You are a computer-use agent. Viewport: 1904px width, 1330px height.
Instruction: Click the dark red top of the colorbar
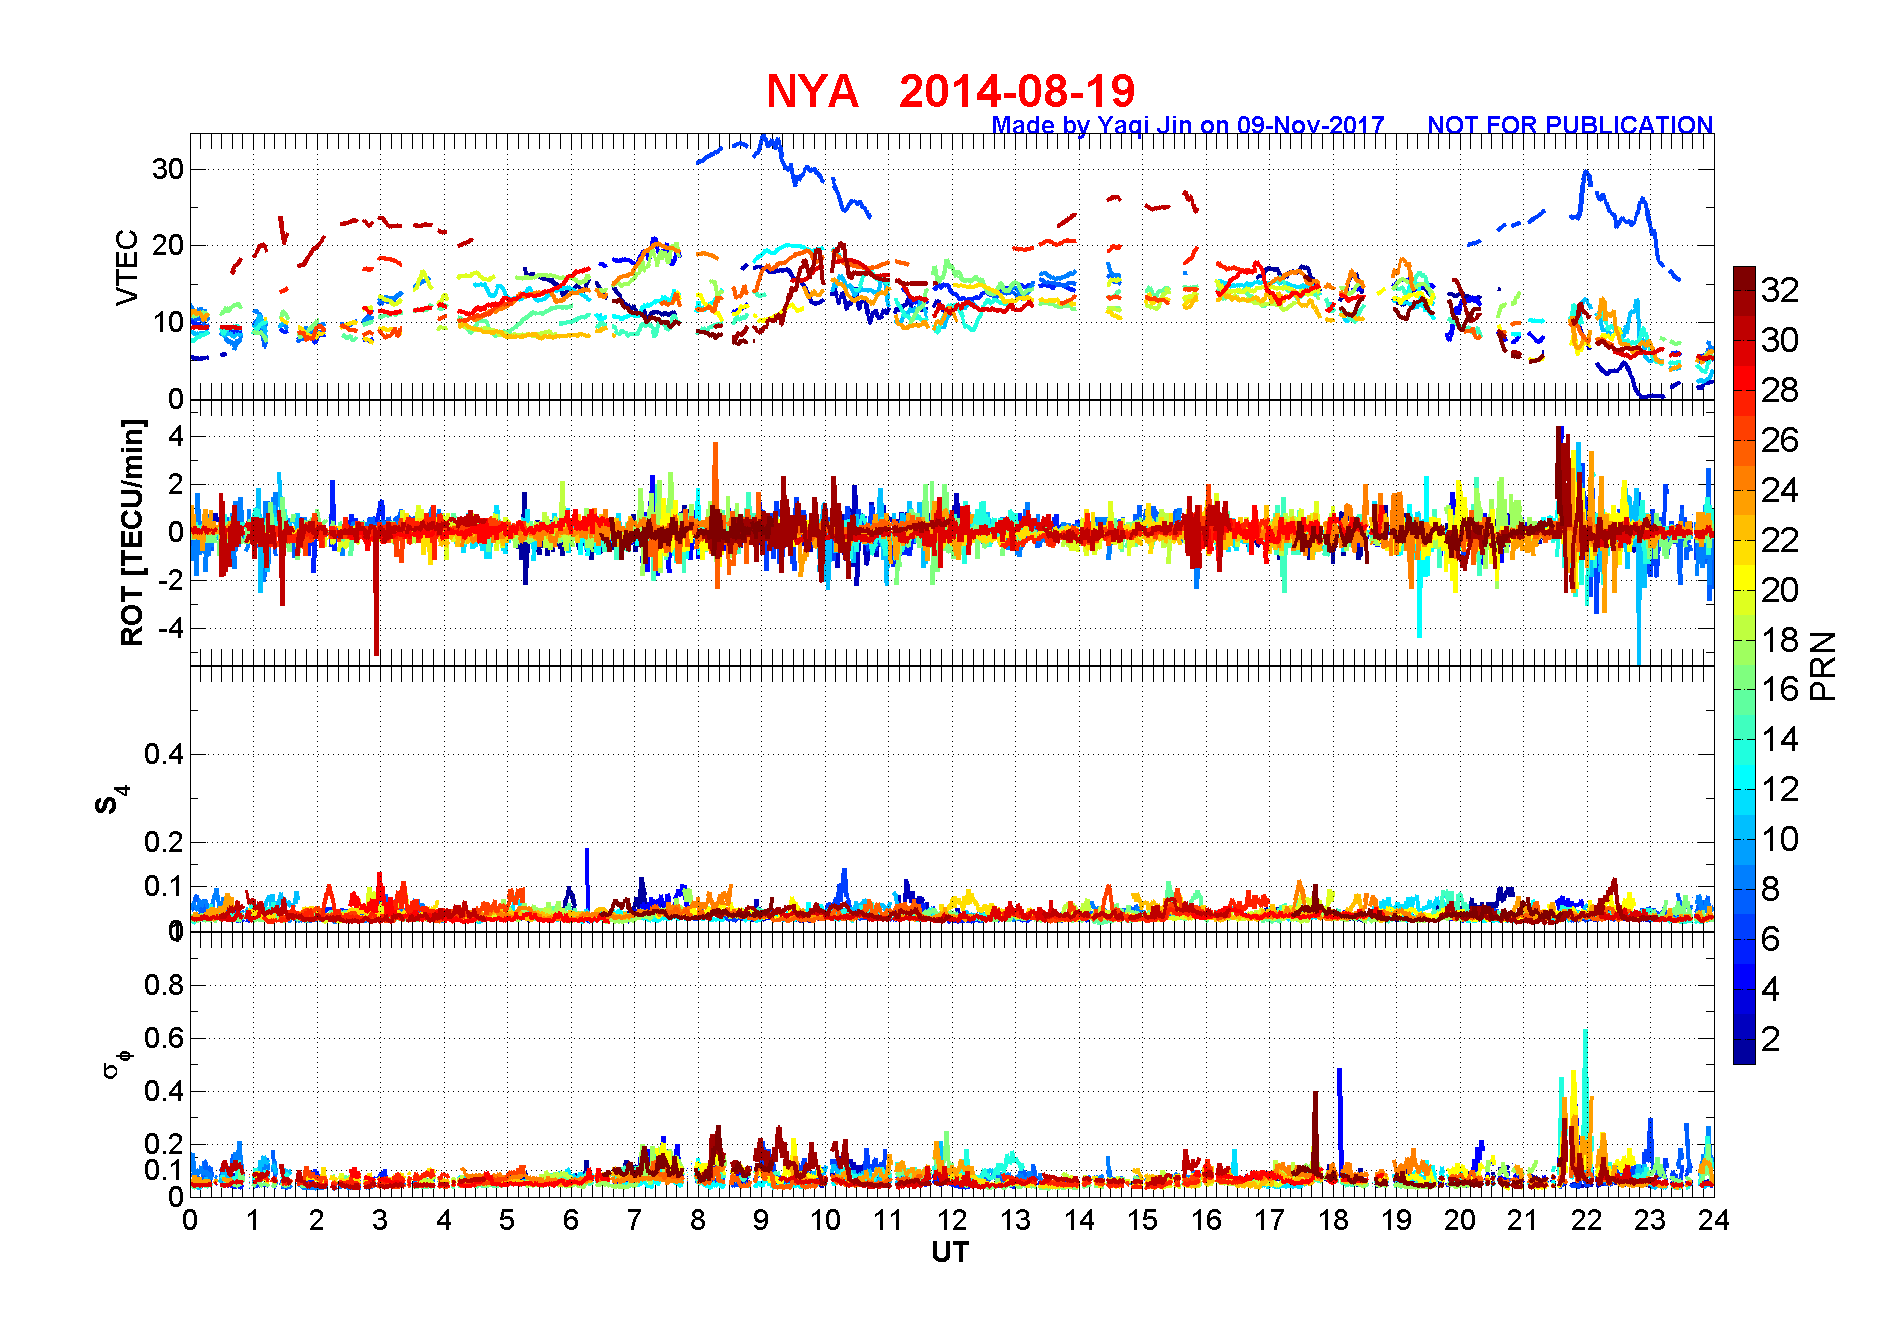pos(1744,278)
